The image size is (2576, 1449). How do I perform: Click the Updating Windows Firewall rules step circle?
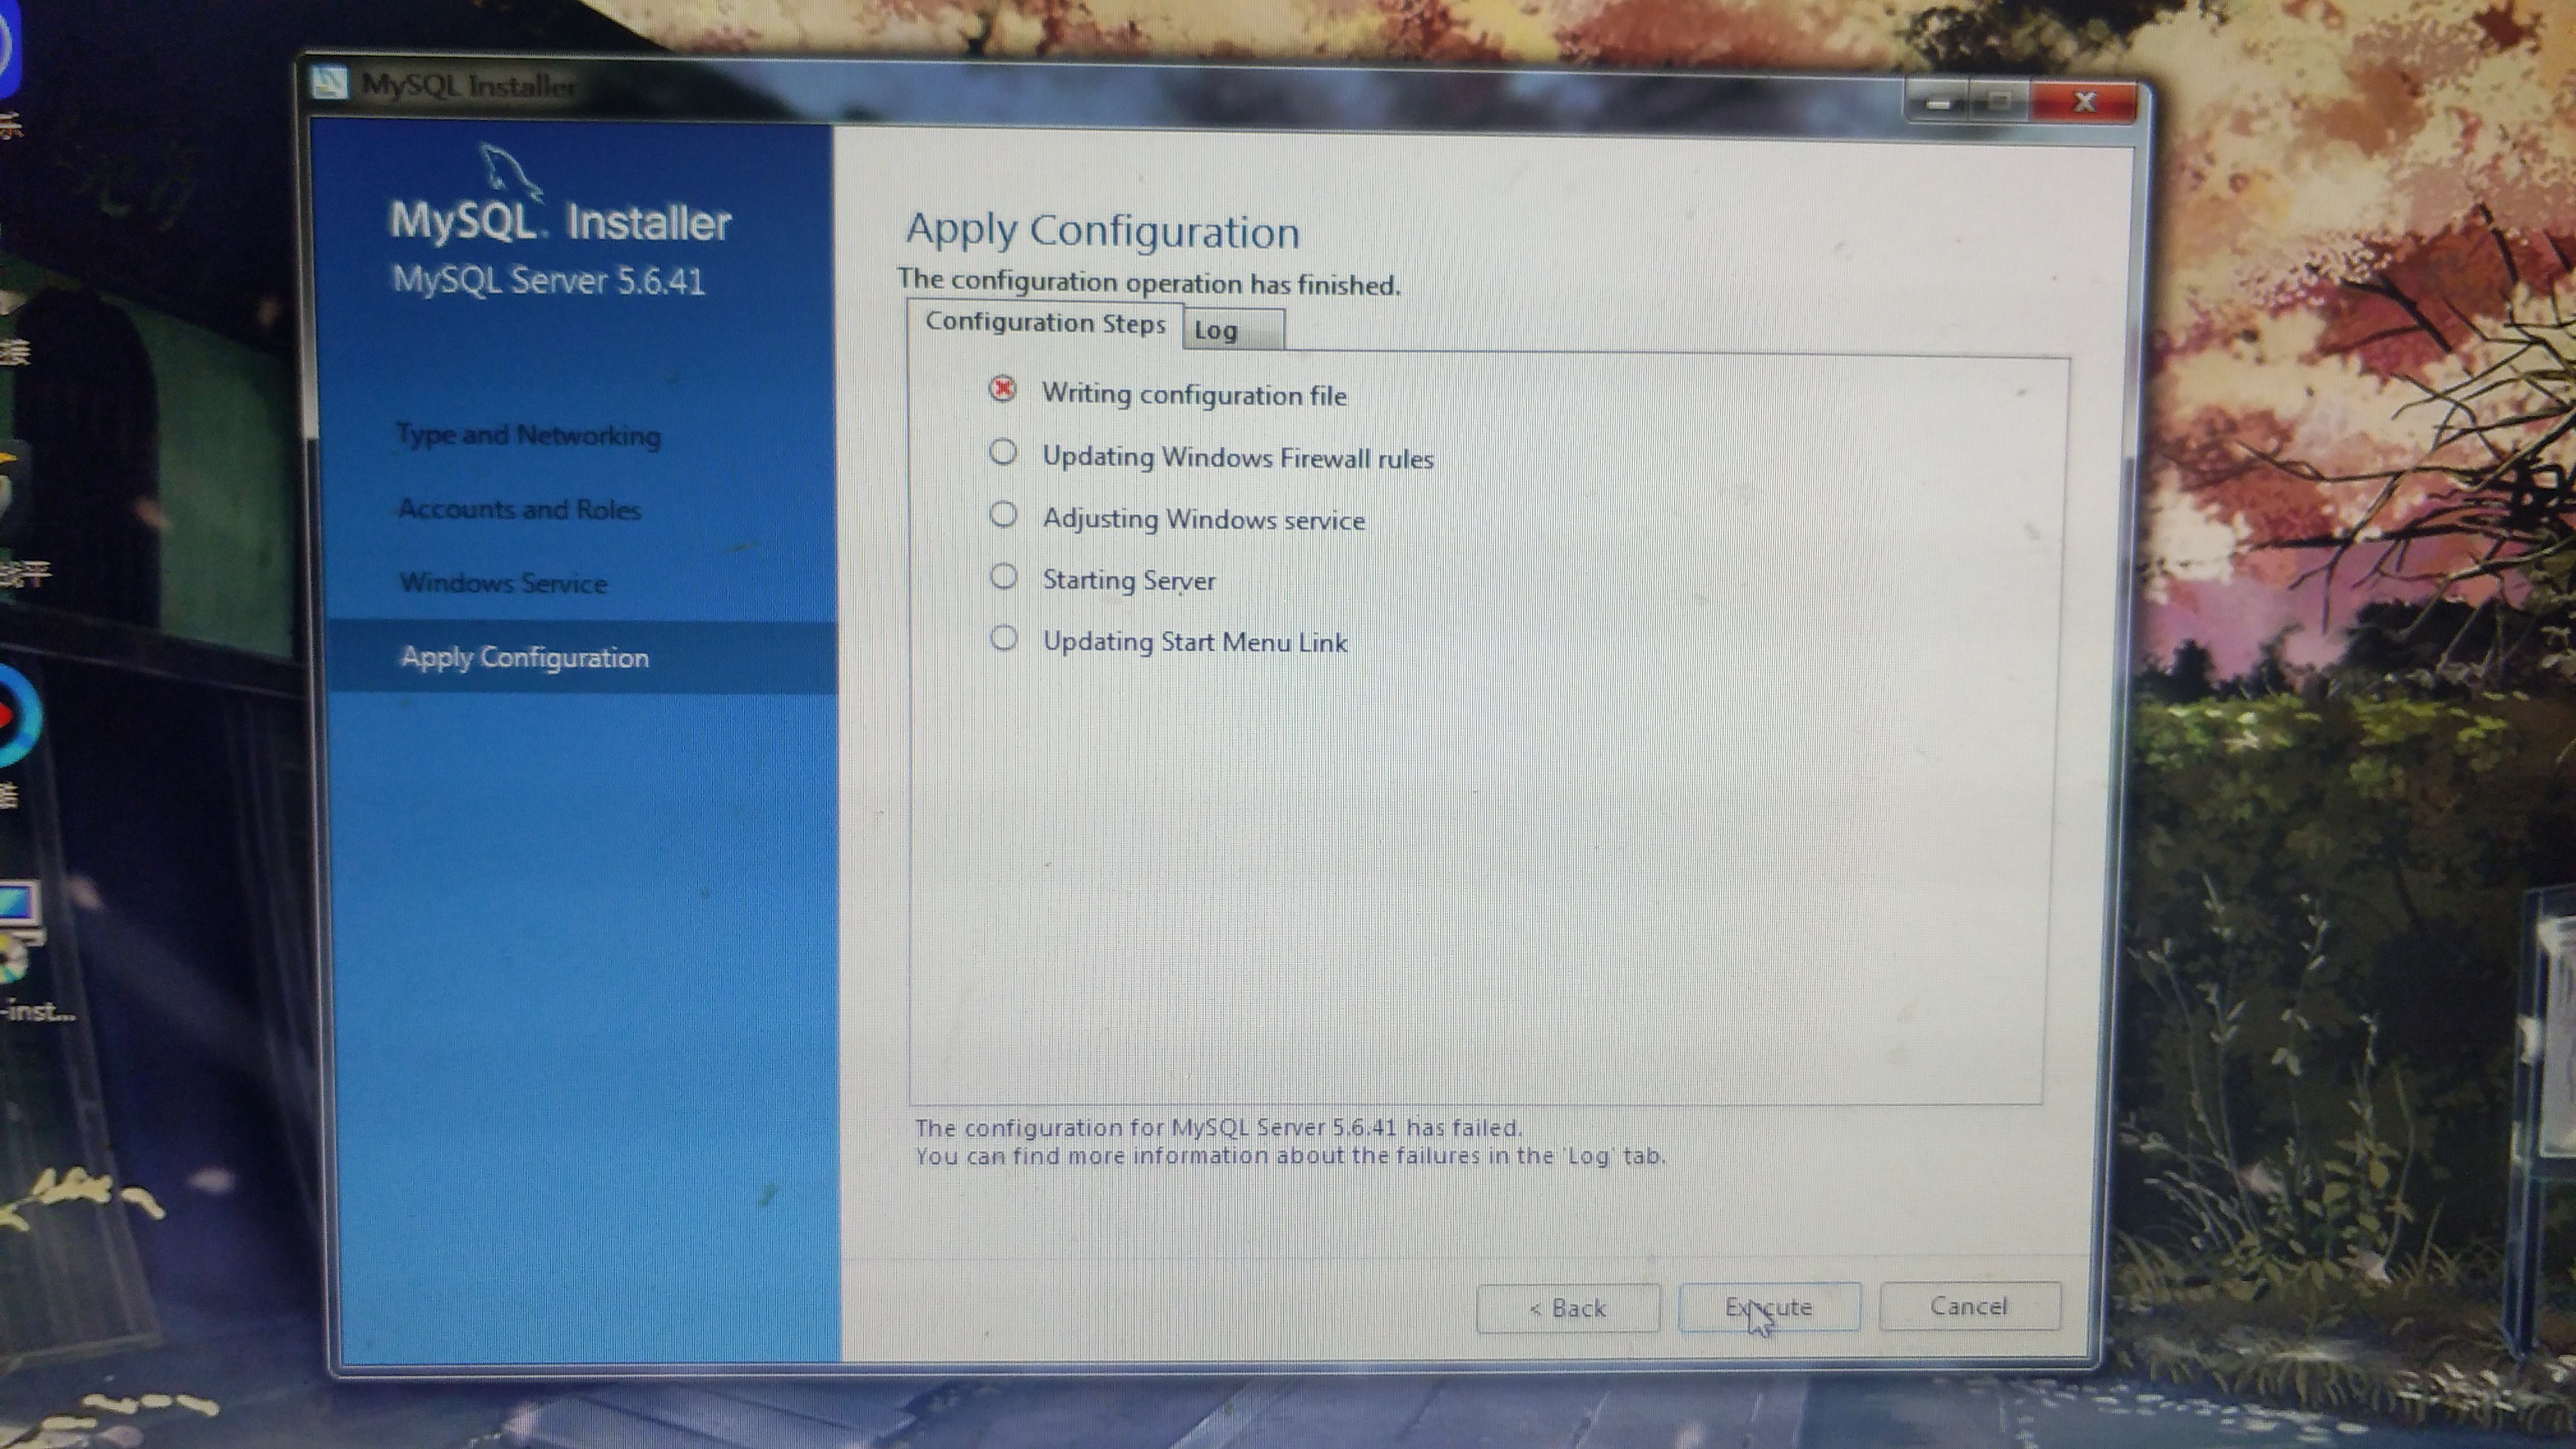point(1003,452)
